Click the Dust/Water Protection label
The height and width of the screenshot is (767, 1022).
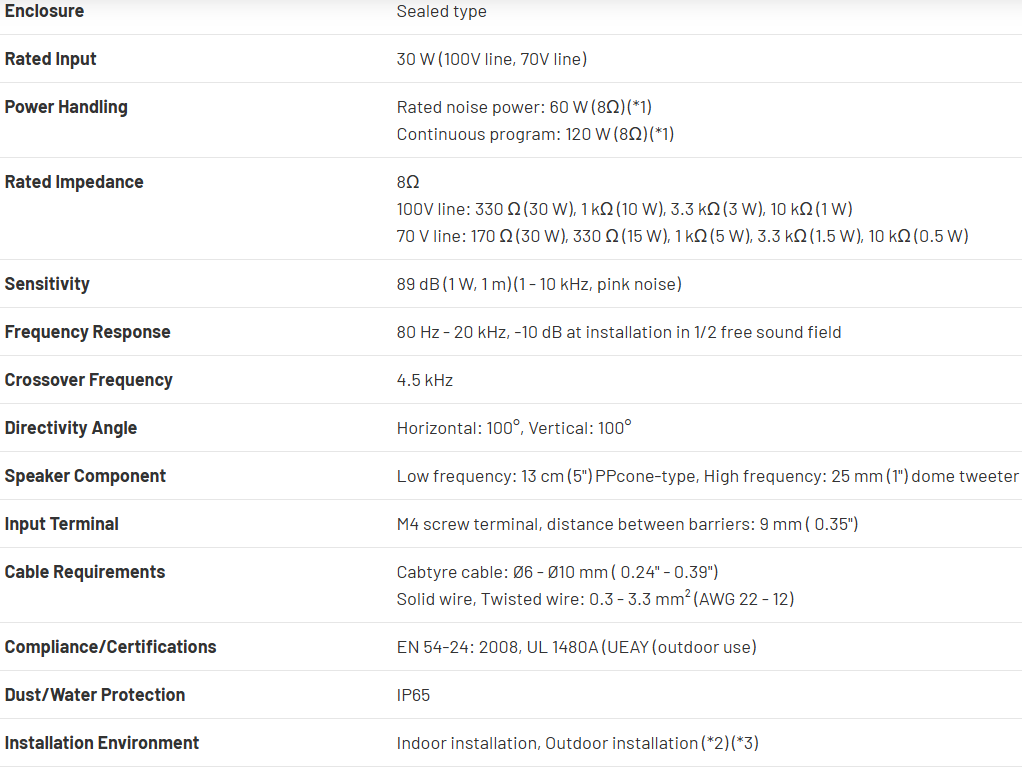95,695
